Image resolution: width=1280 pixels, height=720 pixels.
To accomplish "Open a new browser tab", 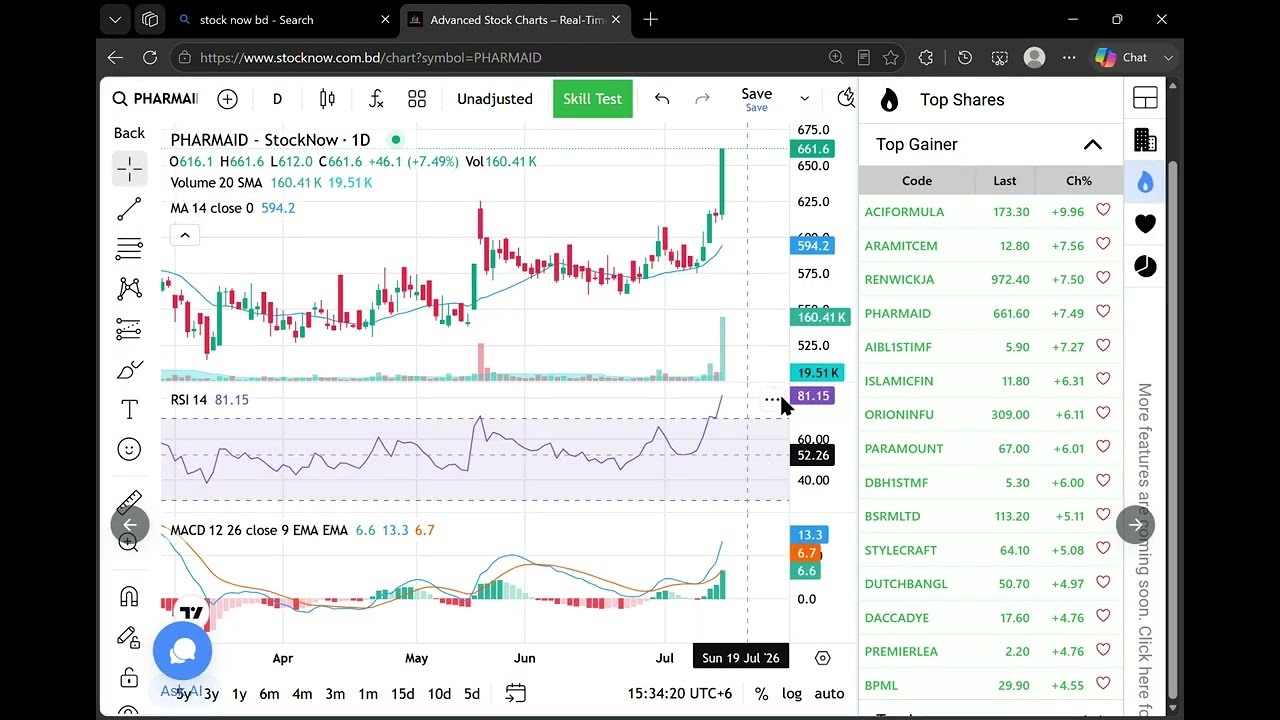I will pyautogui.click(x=651, y=19).
